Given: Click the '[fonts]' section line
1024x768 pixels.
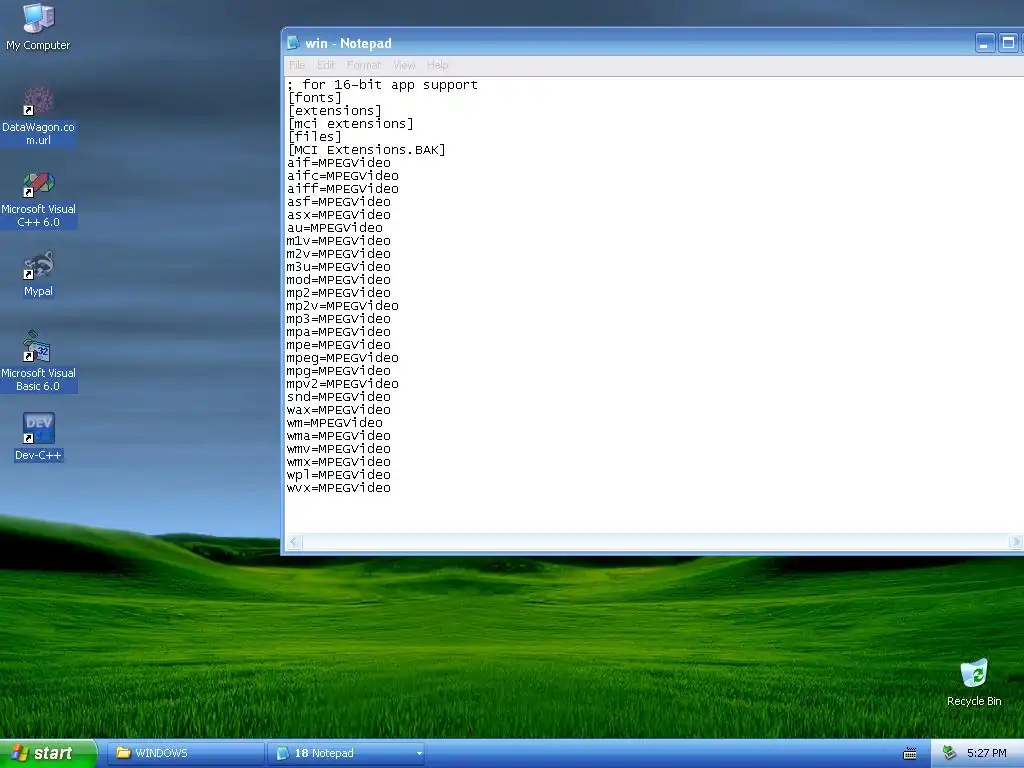Looking at the screenshot, I should pyautogui.click(x=314, y=98).
